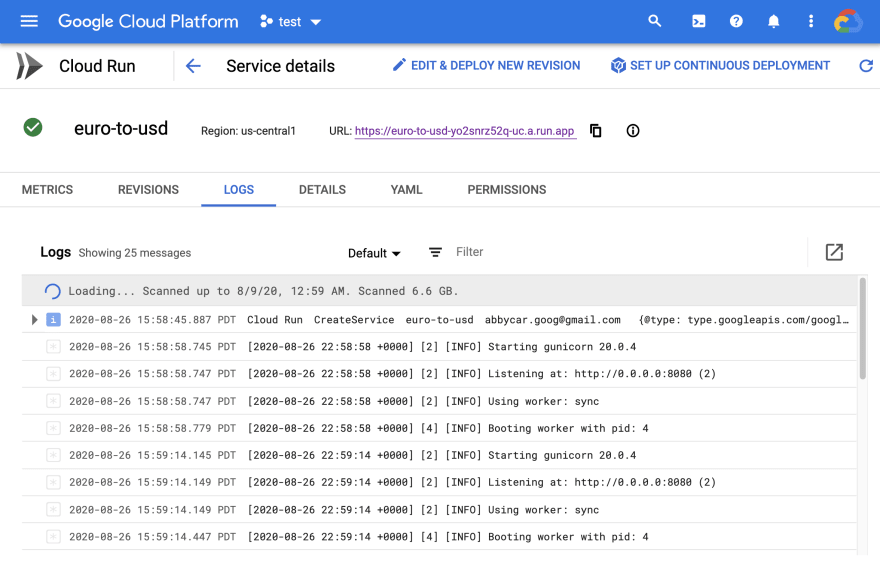
Task: Select the Starting gunicorn log at 15:59:14.145
Action: (x=439, y=455)
